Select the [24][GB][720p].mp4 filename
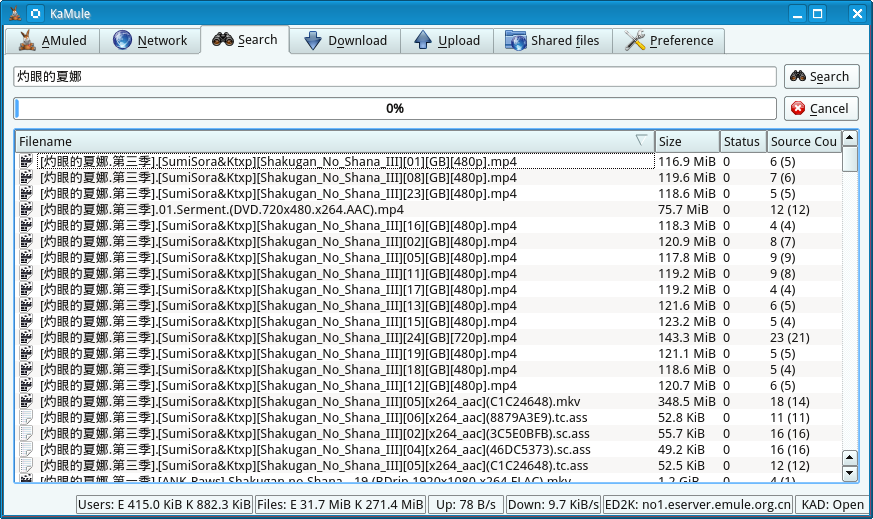The height and width of the screenshot is (519, 873). (278, 338)
